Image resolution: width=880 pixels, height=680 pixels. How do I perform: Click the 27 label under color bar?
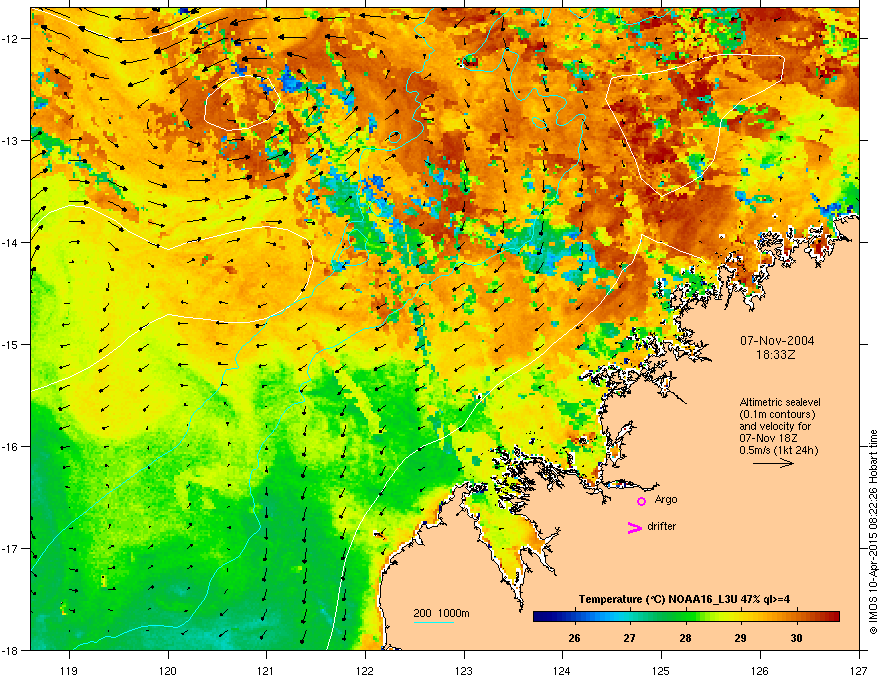(630, 638)
